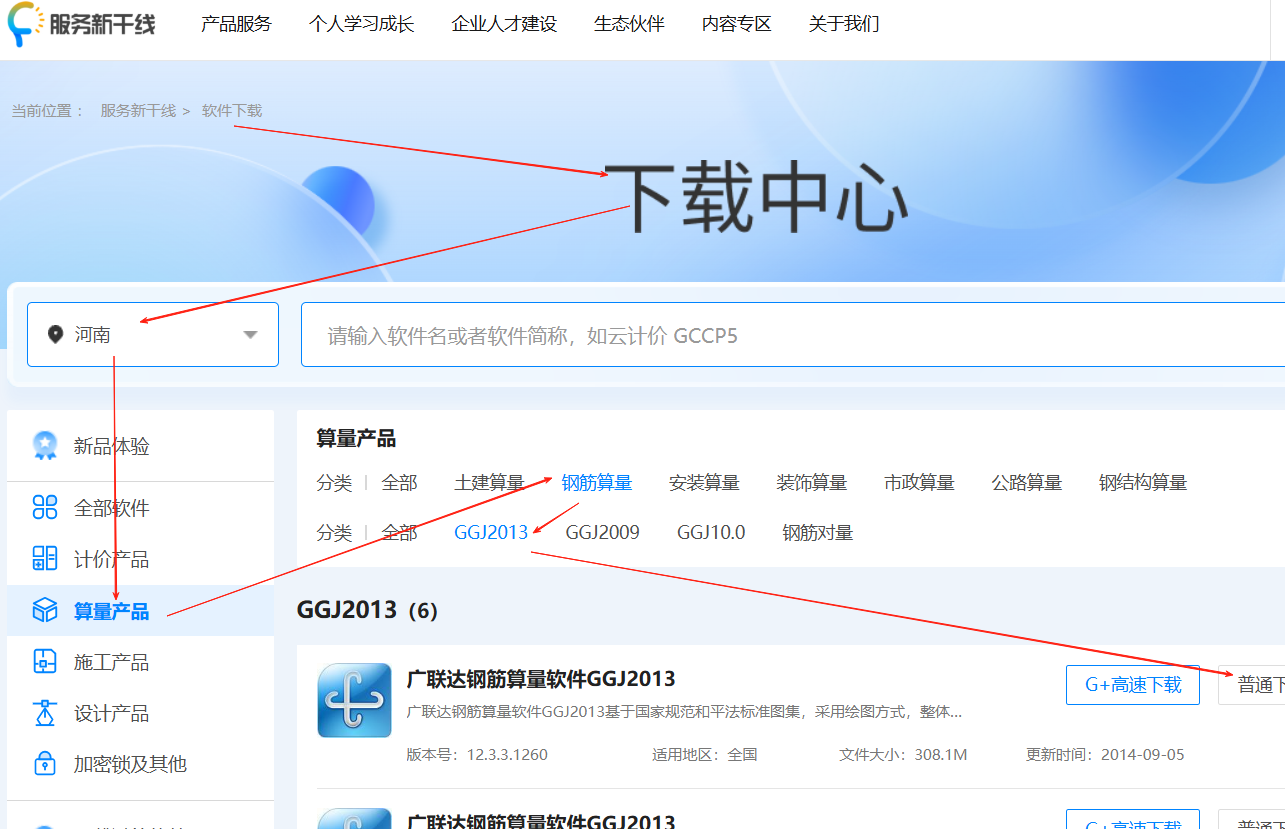Click the 施工产品 icon in sidebar
The width and height of the screenshot is (1285, 829).
point(45,662)
